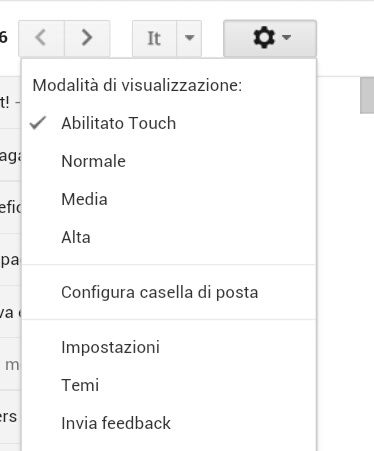Image resolution: width=374 pixels, height=451 pixels.
Task: Open the settings gear menu
Action: tap(270, 38)
